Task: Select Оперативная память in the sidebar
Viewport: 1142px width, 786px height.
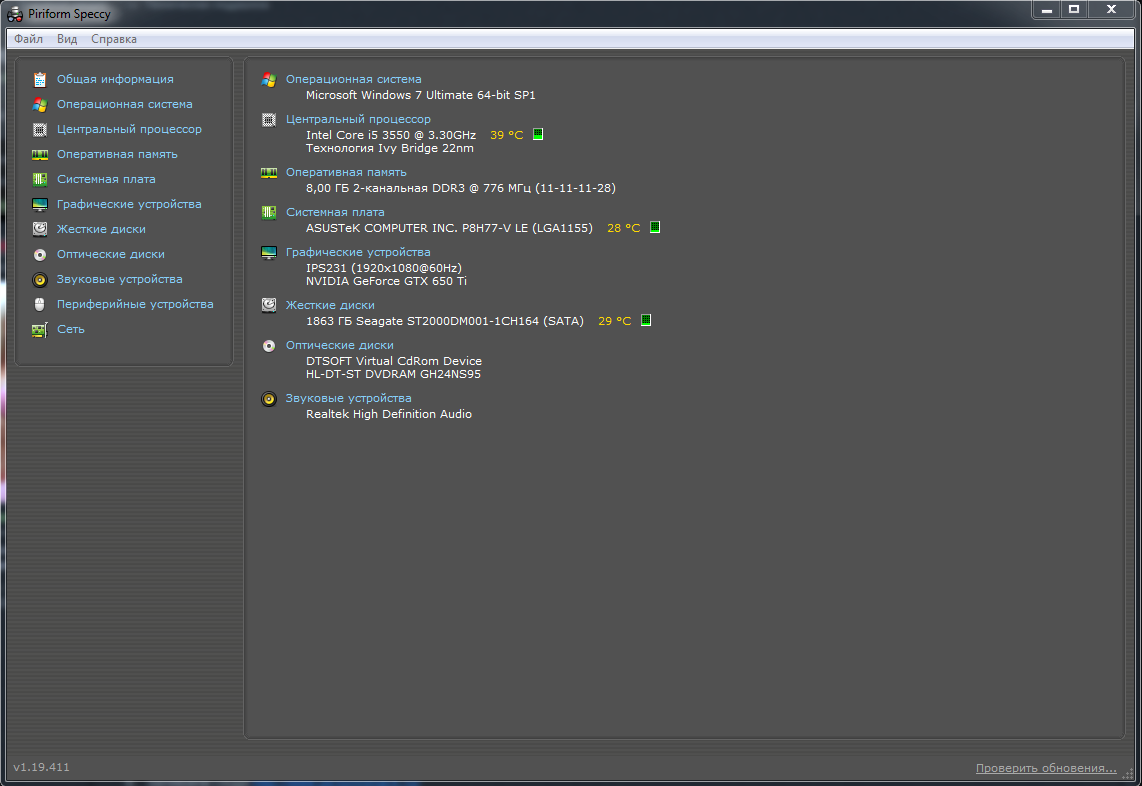Action: (x=117, y=154)
